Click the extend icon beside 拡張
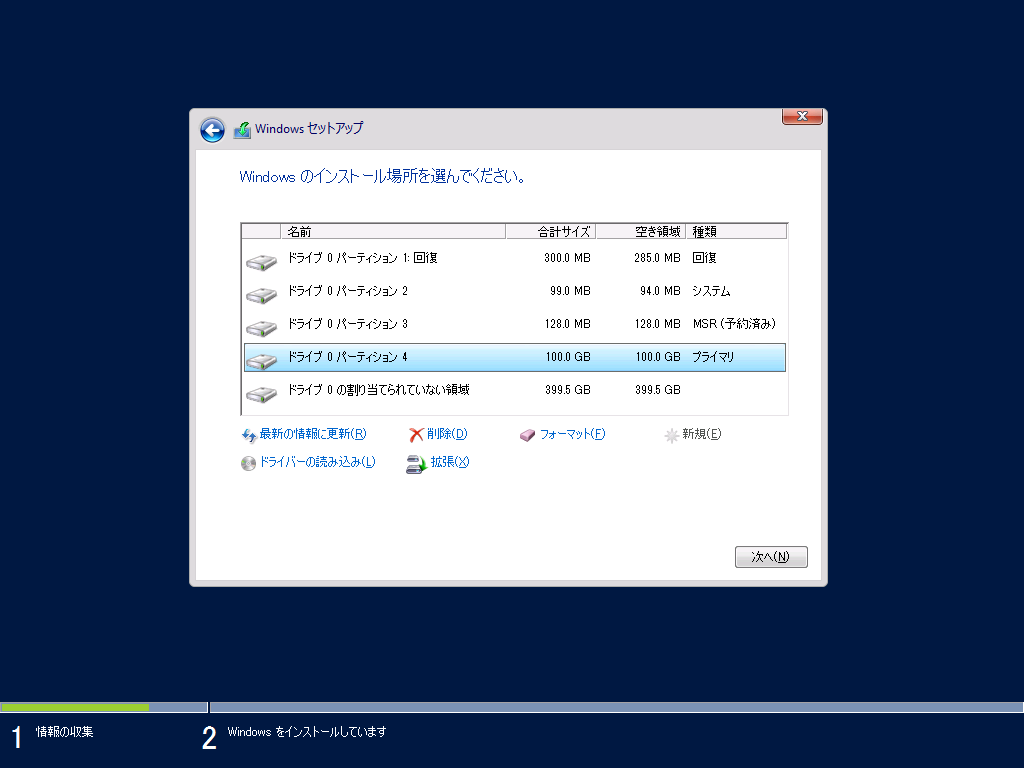1024x768 pixels. (x=414, y=463)
